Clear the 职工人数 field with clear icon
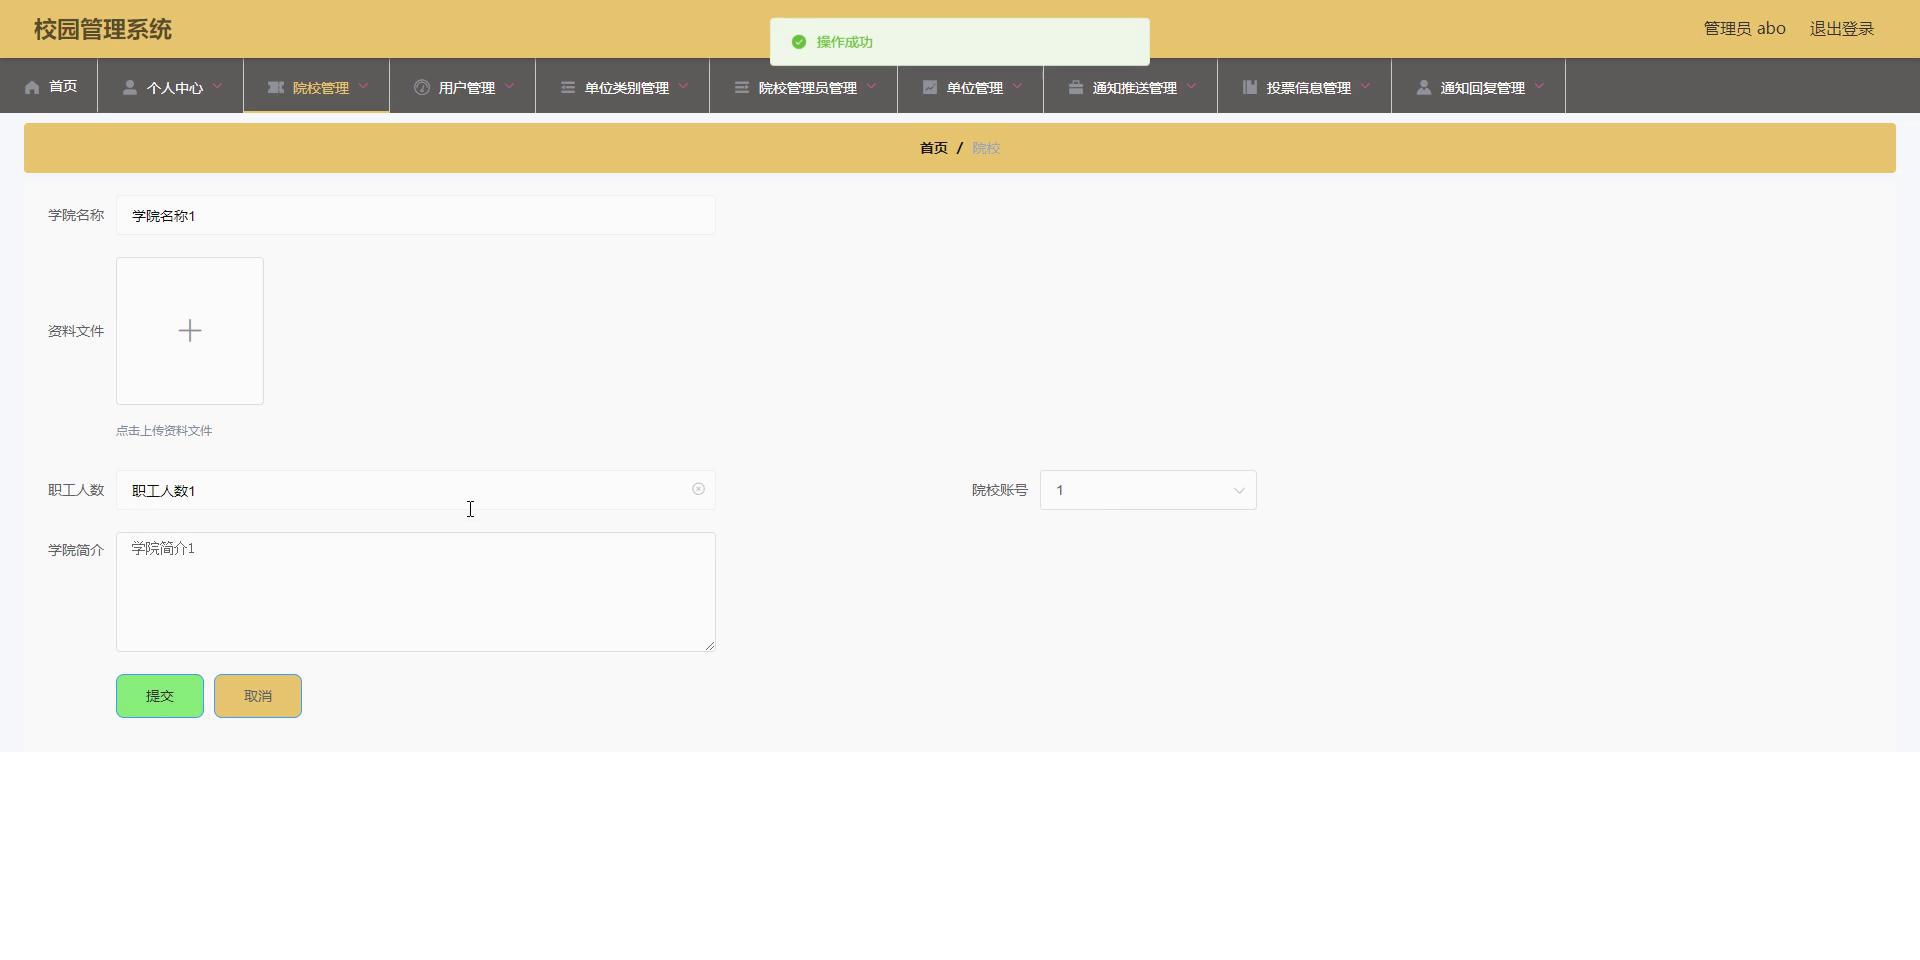 [x=698, y=489]
